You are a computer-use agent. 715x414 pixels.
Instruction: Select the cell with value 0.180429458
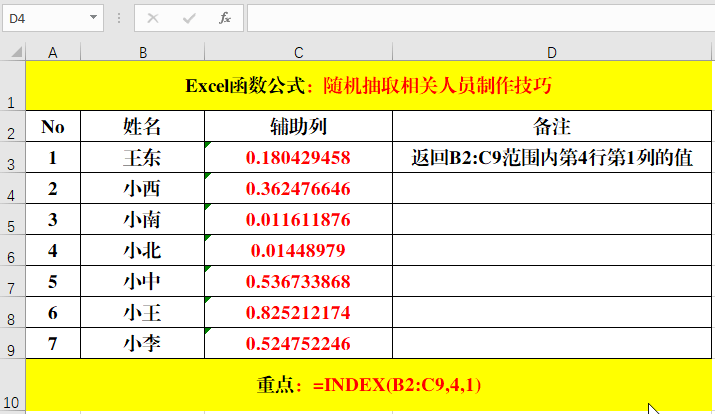click(298, 158)
